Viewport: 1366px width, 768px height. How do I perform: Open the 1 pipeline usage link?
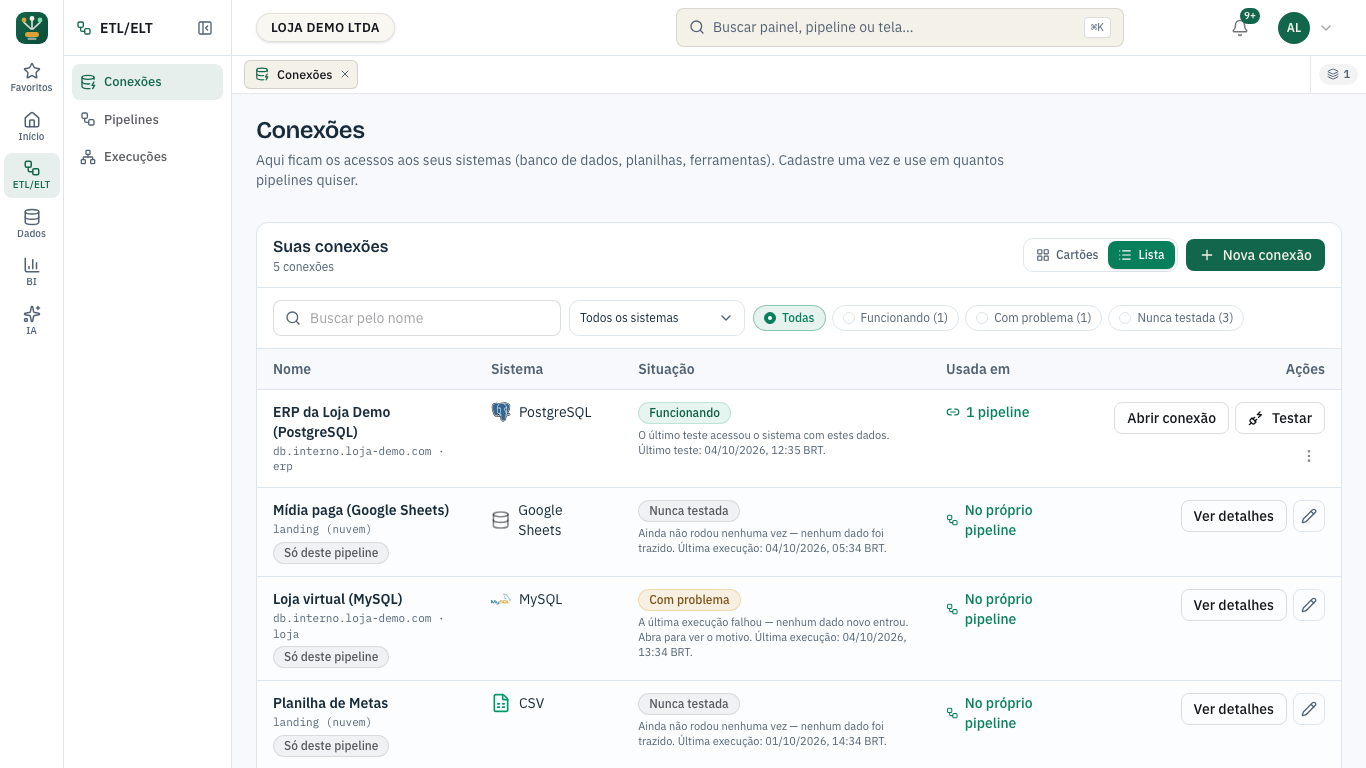(987, 412)
